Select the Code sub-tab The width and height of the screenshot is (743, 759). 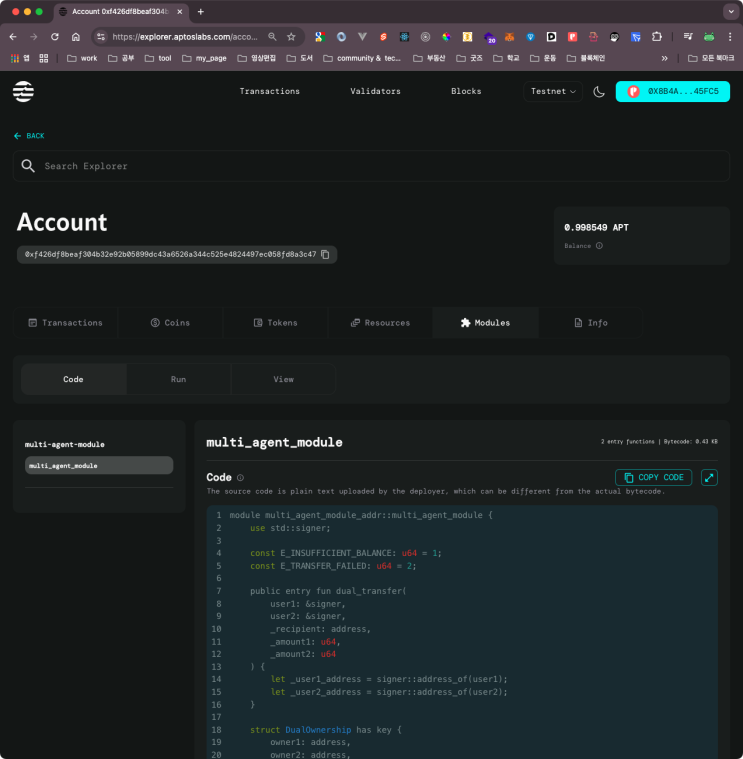74,380
